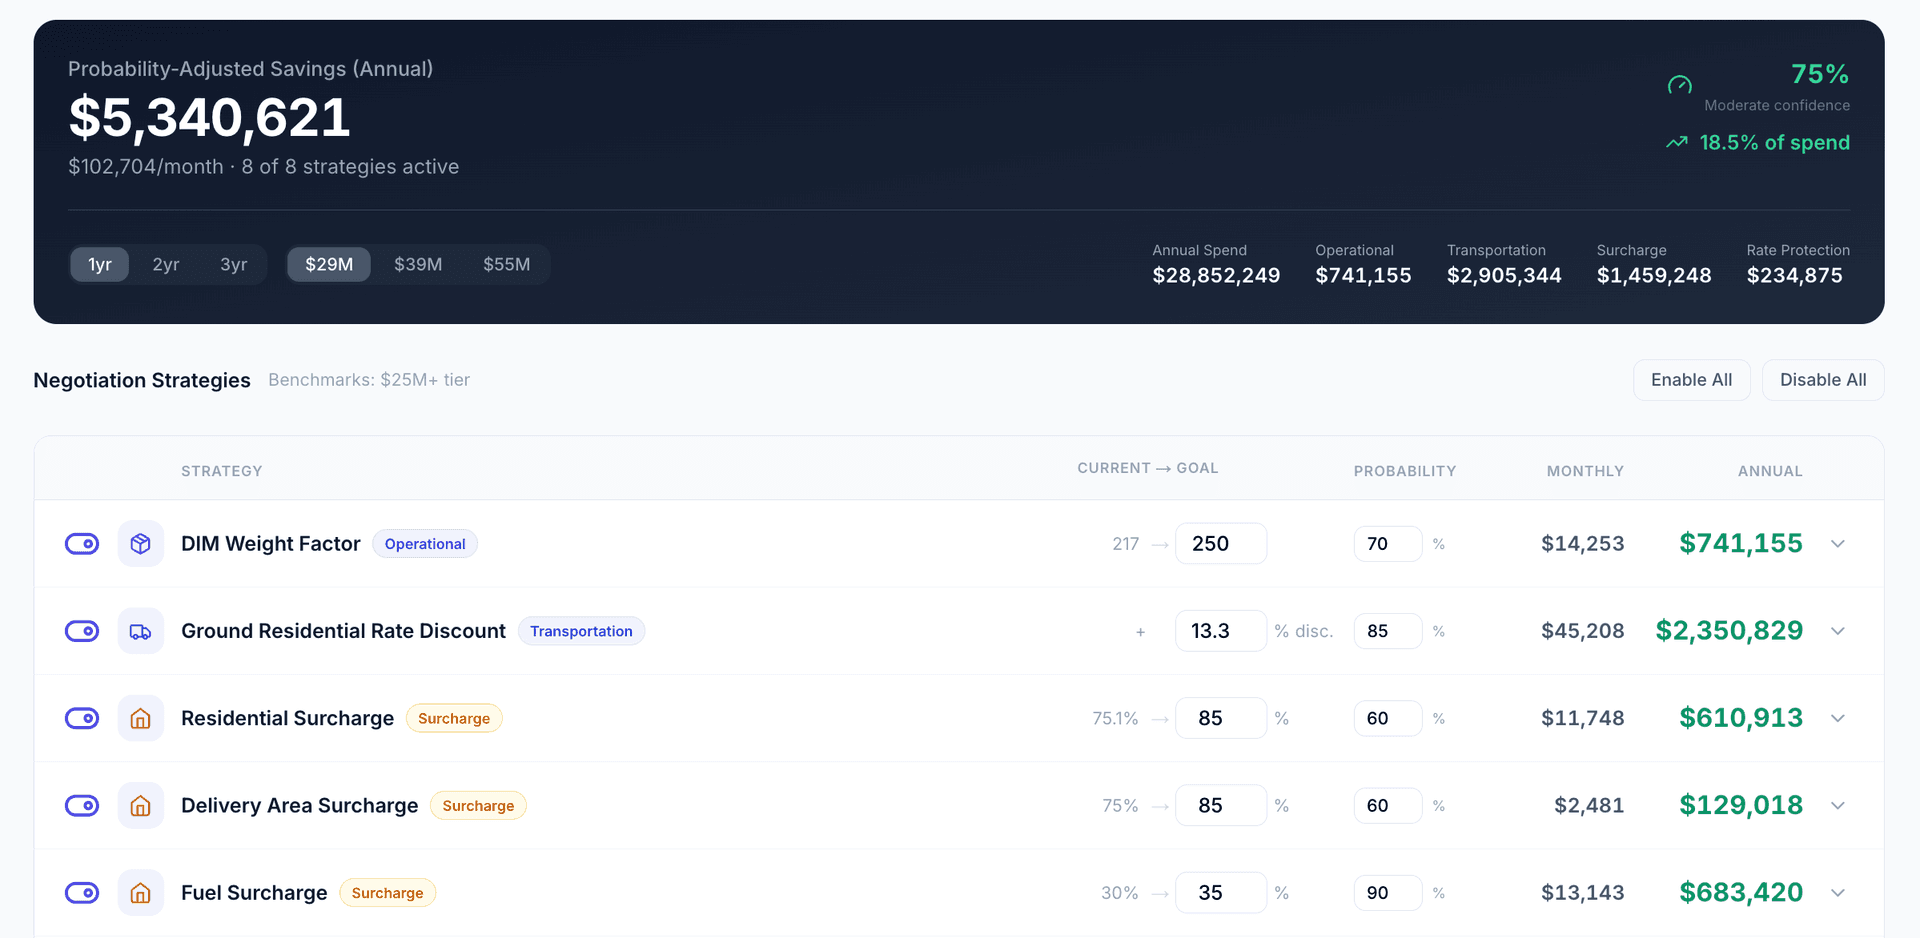The height and width of the screenshot is (938, 1920).
Task: Click the Disable All button
Action: coord(1823,380)
